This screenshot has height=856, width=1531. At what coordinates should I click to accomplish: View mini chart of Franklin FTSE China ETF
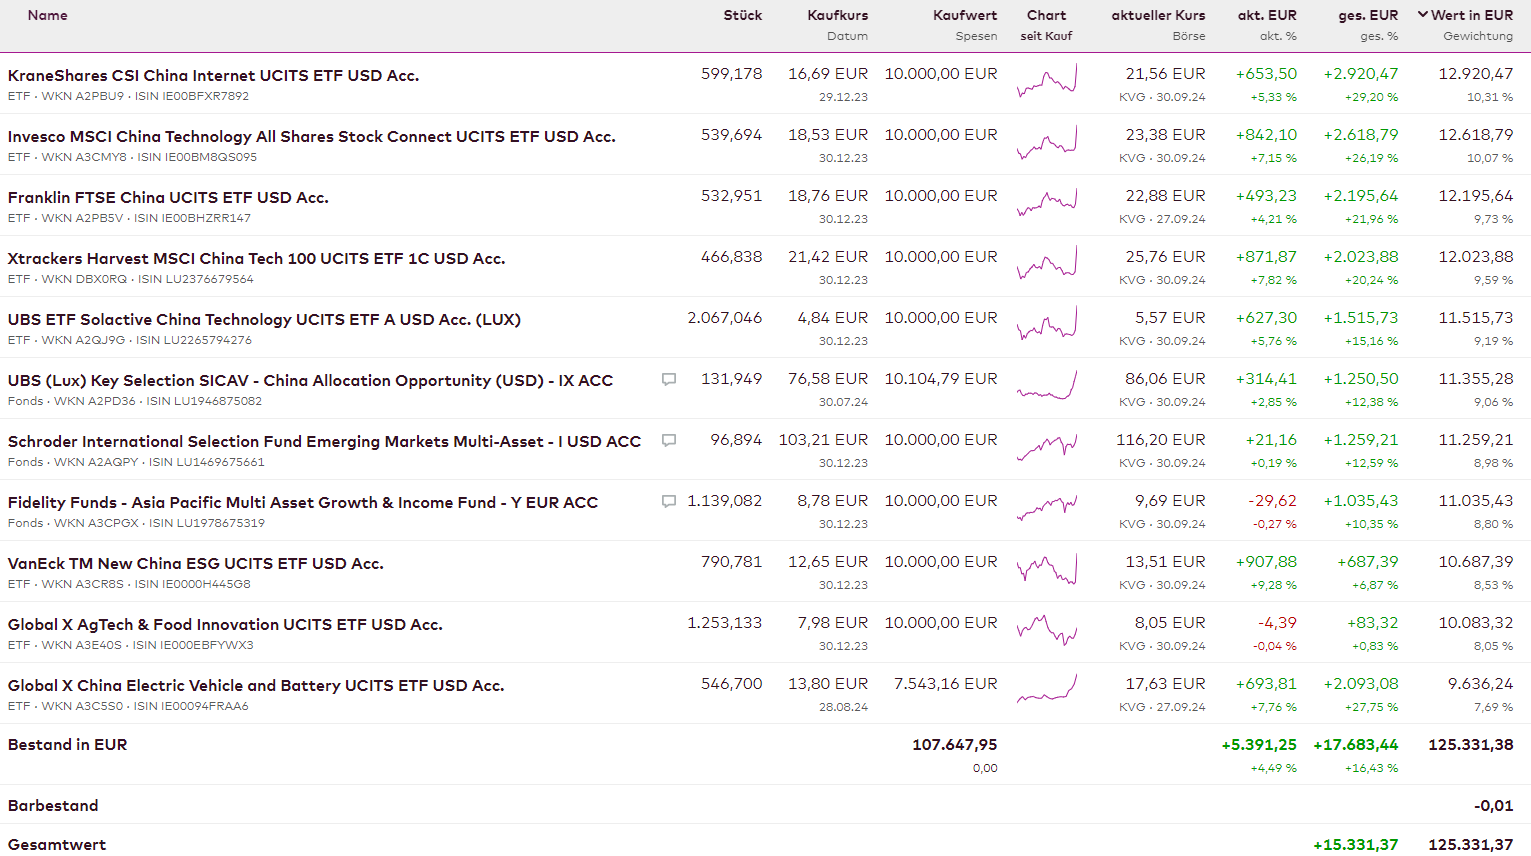pos(1047,203)
